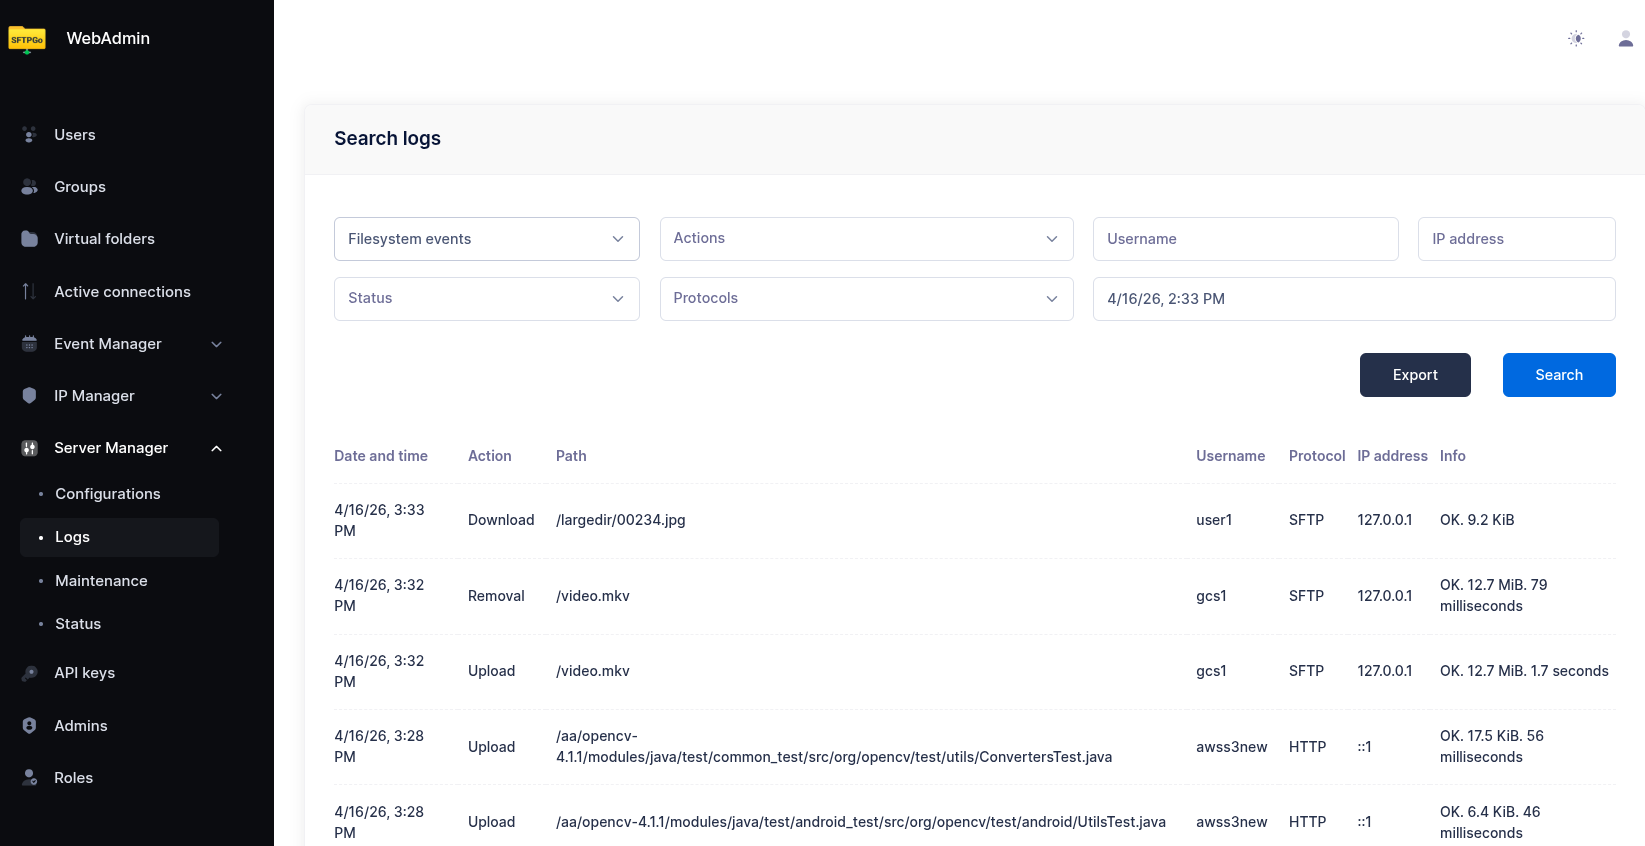Click into the Username filter field
The height and width of the screenshot is (846, 1645).
(1245, 239)
